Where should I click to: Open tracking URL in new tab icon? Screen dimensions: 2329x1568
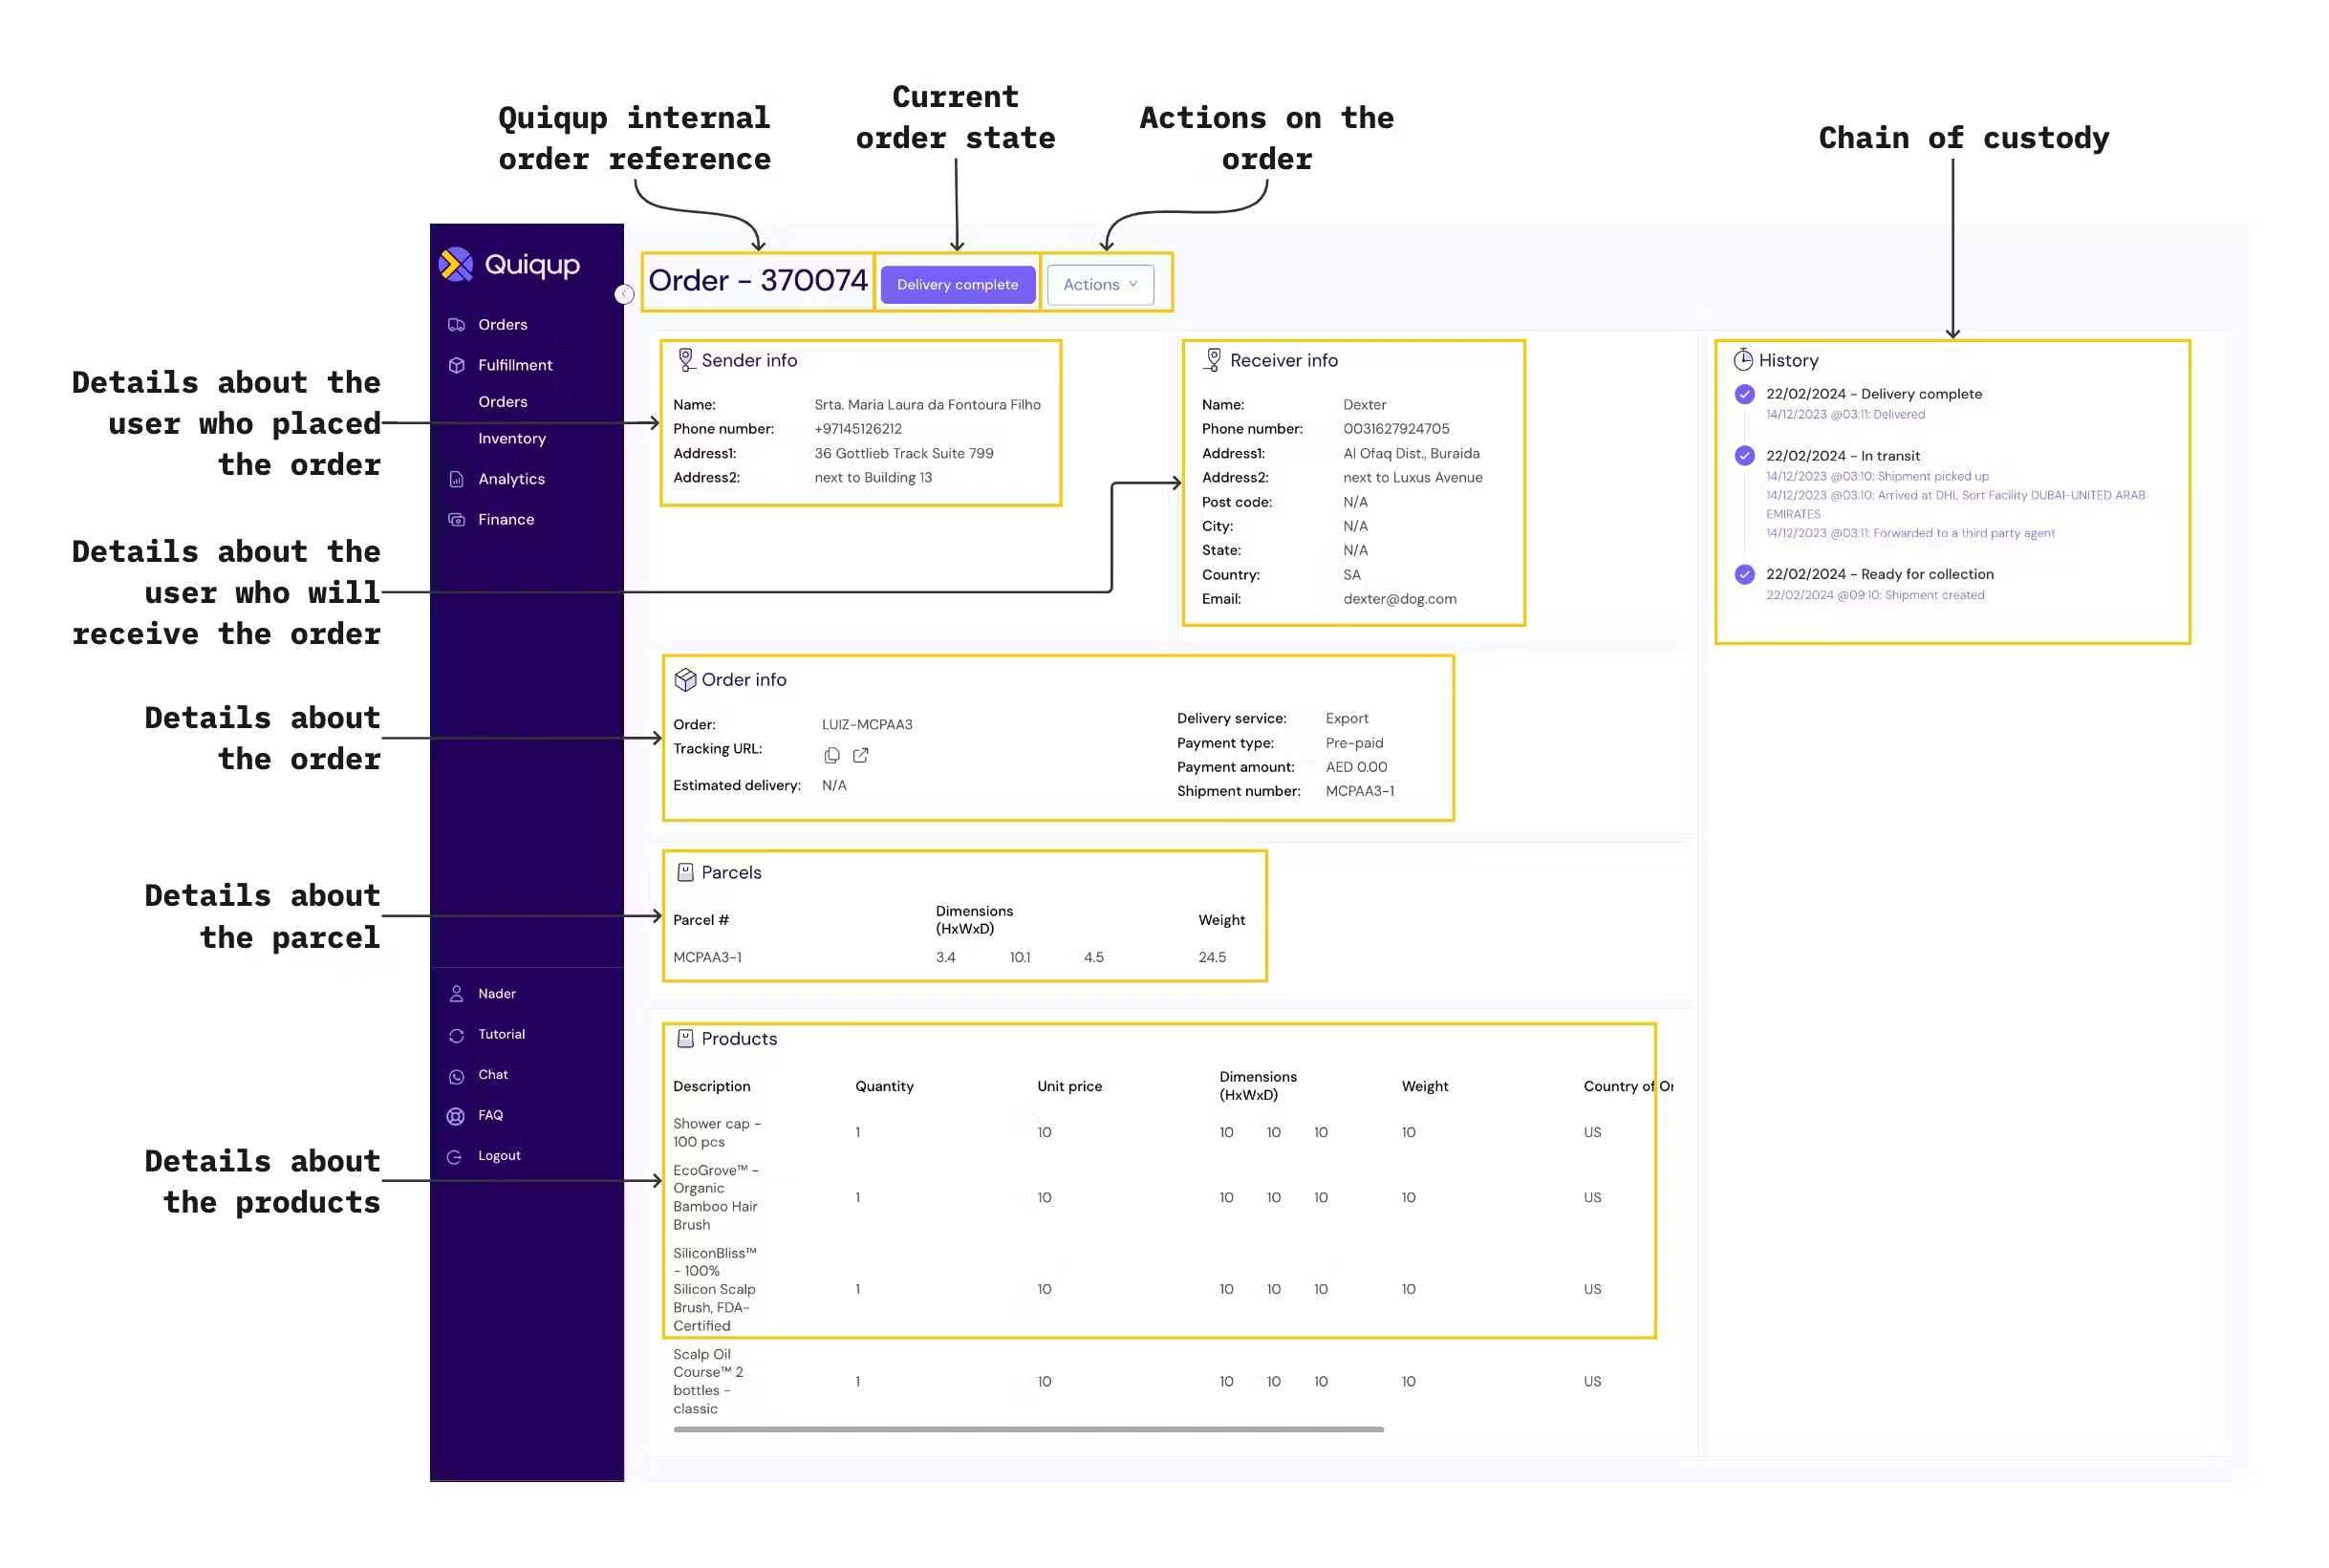pyautogui.click(x=860, y=756)
